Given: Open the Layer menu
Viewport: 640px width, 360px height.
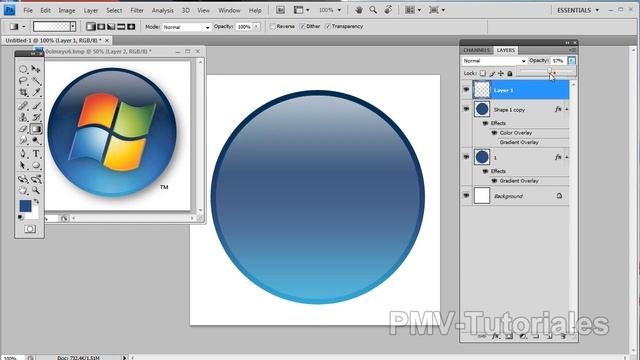Looking at the screenshot, I should (91, 10).
